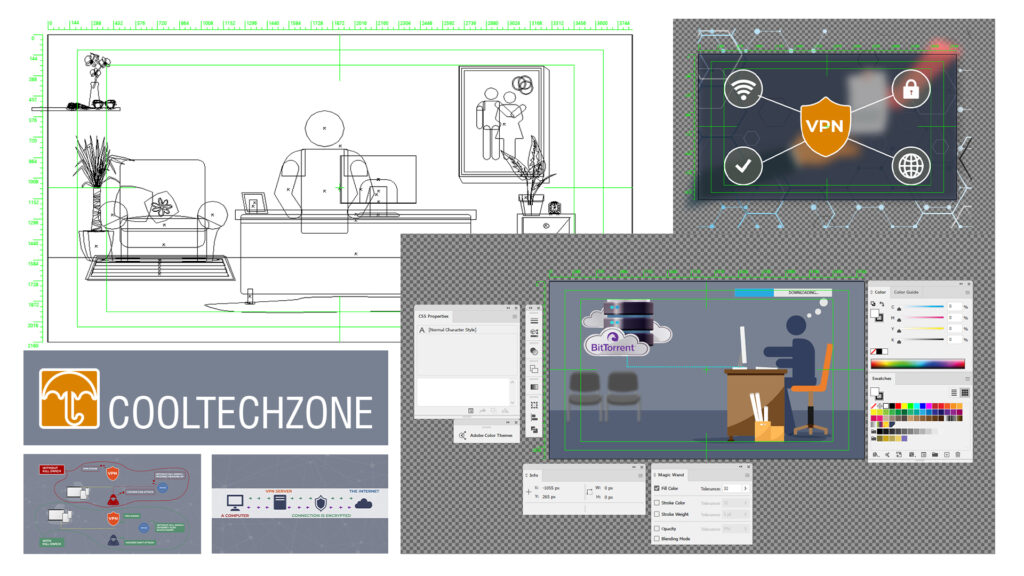Select swatches grid thumbnail view icon
The image size is (1024, 576).
tap(965, 392)
